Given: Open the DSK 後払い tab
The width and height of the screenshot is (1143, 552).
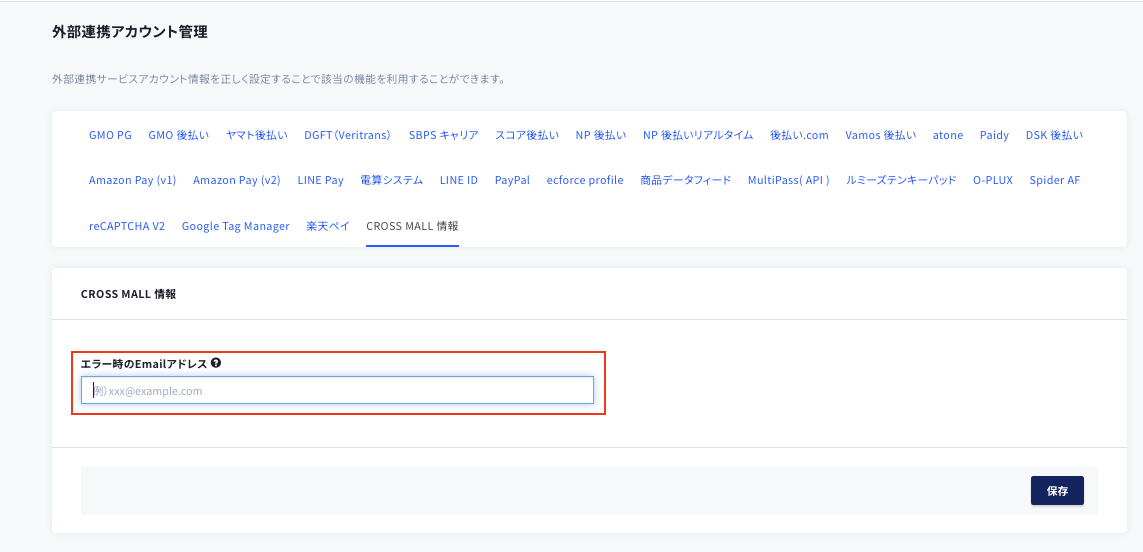Looking at the screenshot, I should pos(1054,135).
